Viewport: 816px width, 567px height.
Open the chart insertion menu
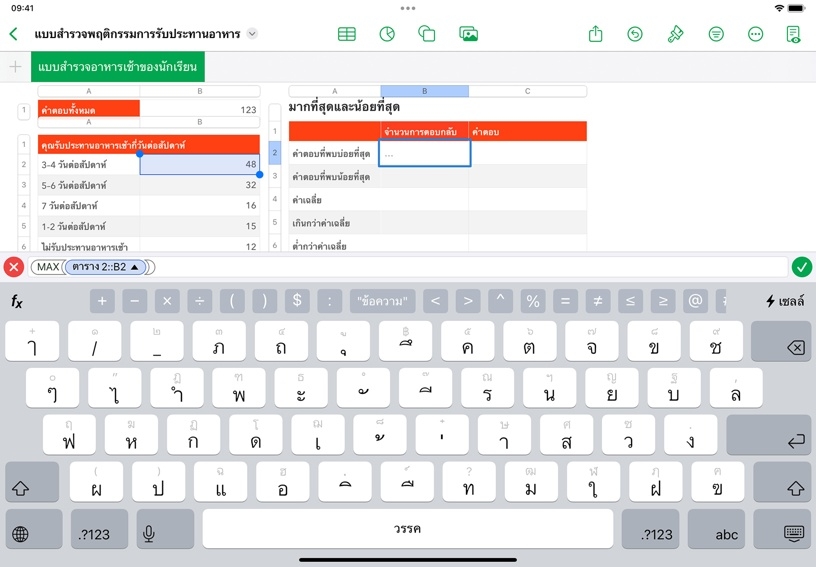(x=387, y=34)
